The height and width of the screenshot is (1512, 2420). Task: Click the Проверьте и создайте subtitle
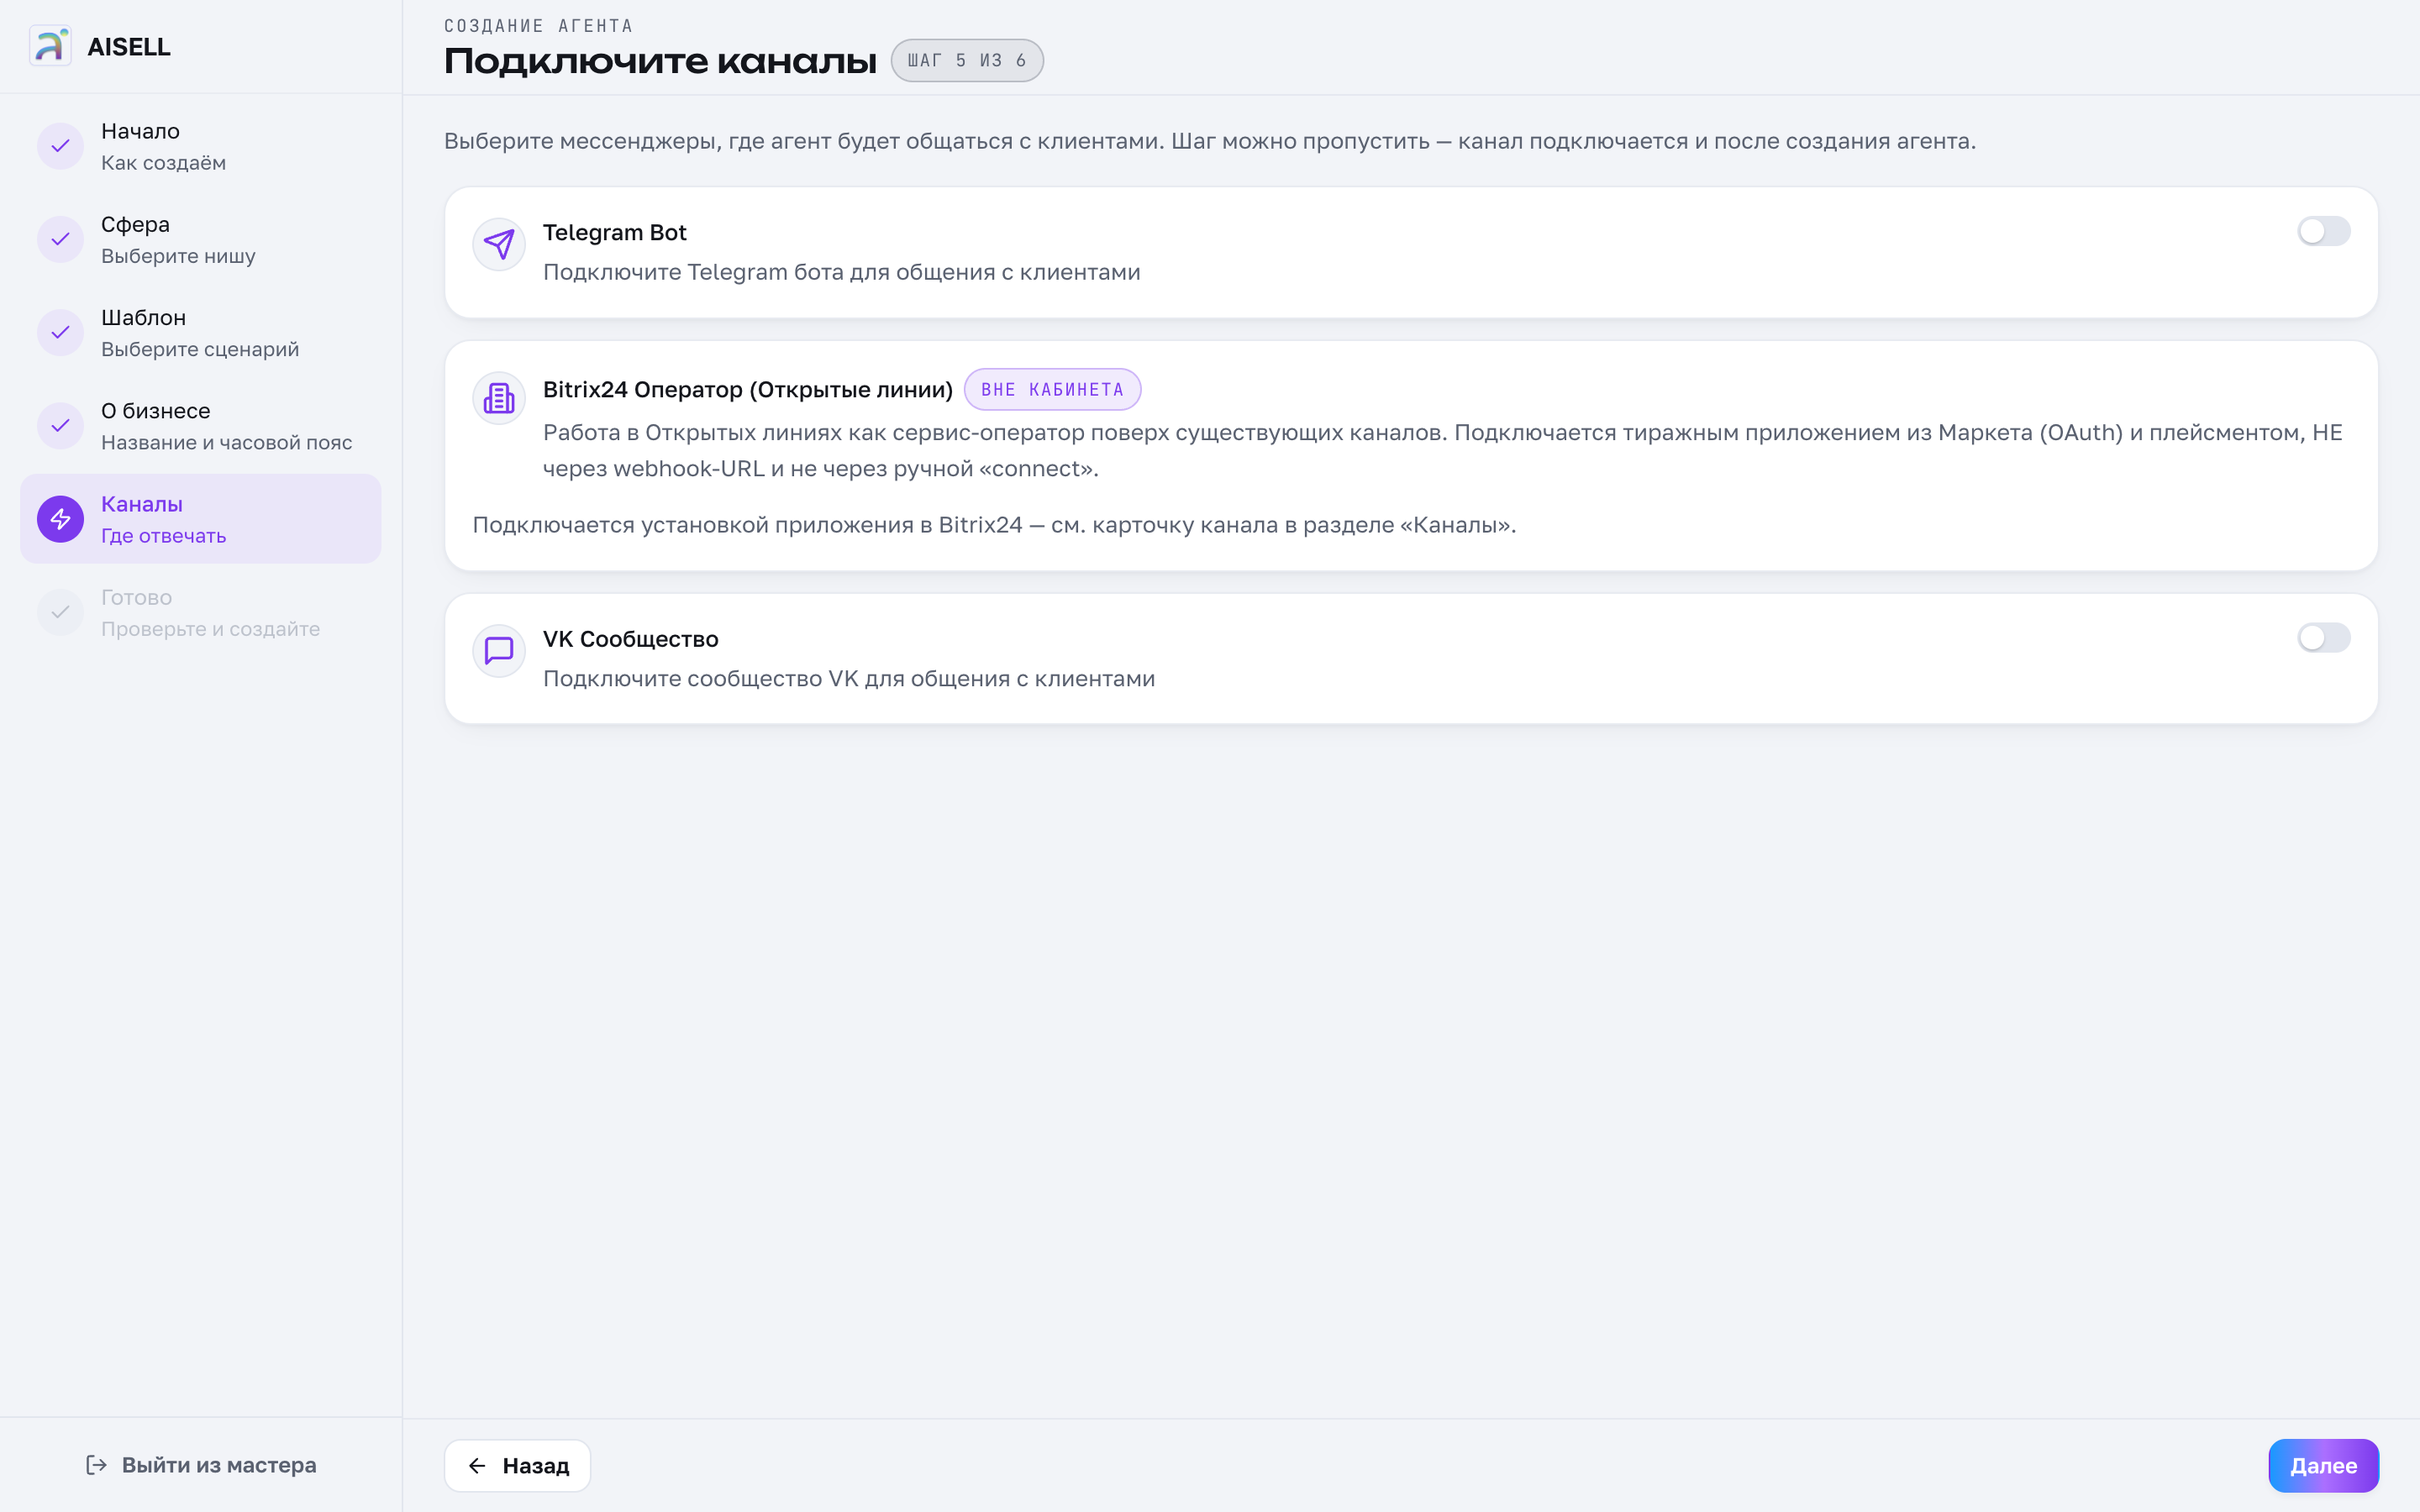click(x=210, y=629)
